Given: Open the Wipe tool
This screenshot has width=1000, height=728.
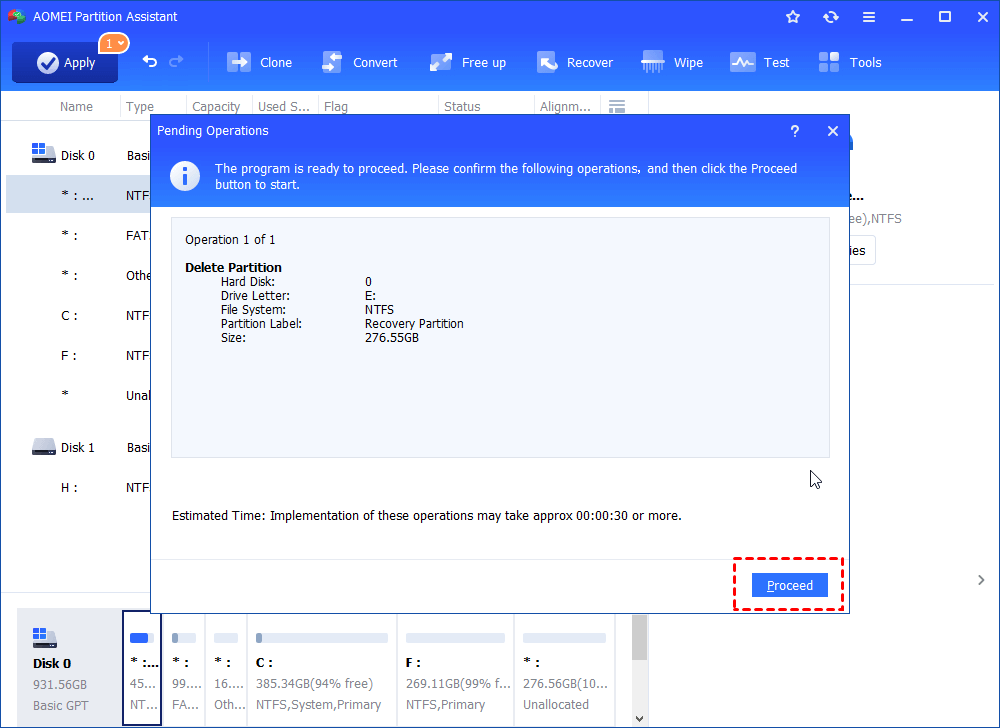Looking at the screenshot, I should pos(672,62).
